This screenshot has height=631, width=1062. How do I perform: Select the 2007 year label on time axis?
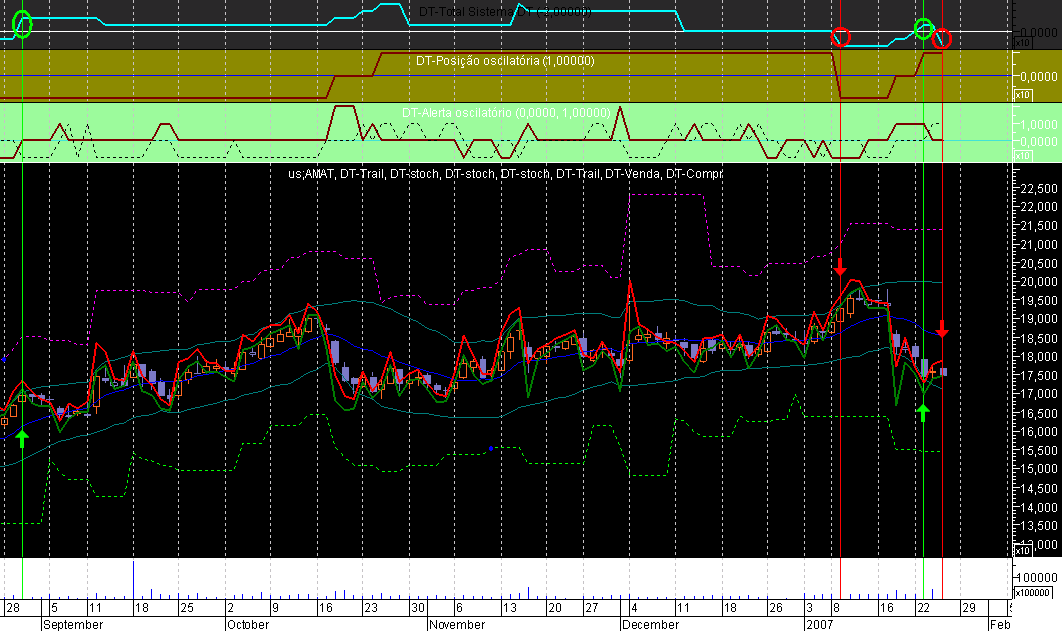coord(820,624)
